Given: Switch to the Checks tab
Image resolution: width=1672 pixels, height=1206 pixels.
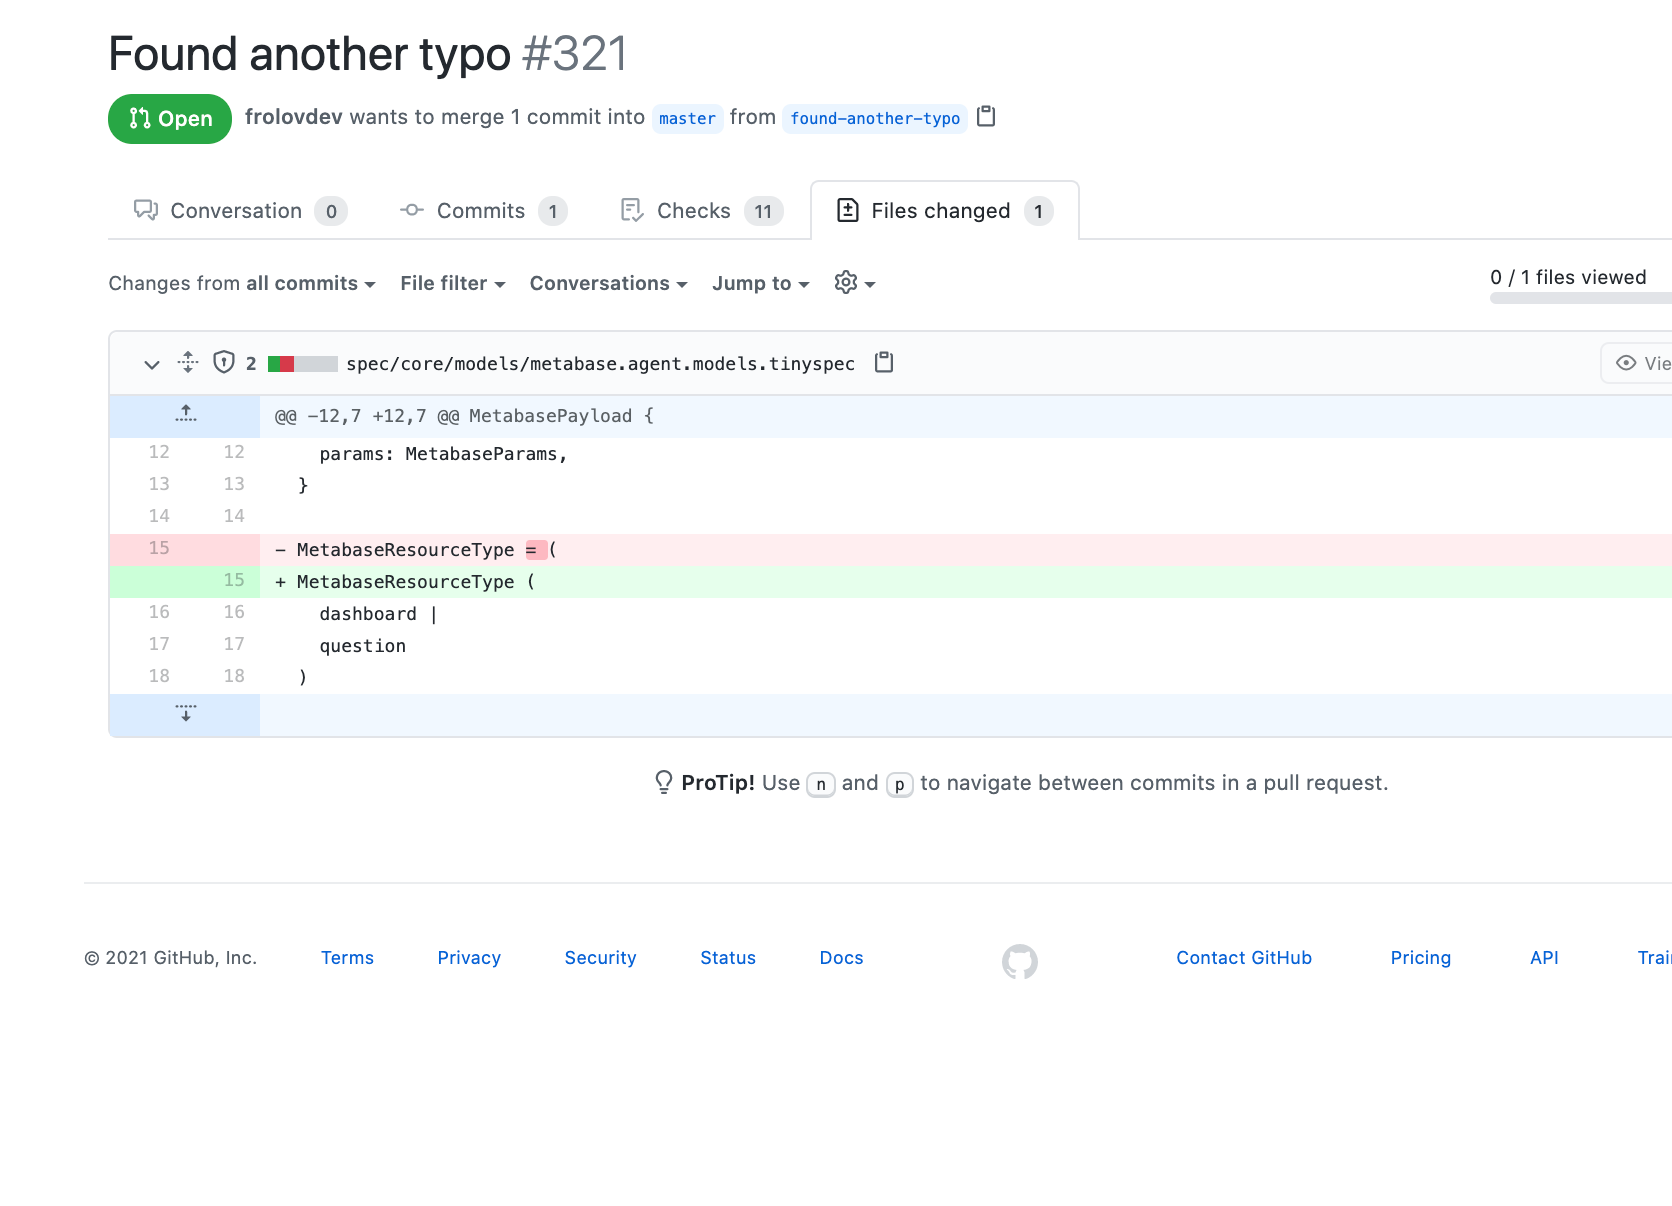Looking at the screenshot, I should 701,211.
